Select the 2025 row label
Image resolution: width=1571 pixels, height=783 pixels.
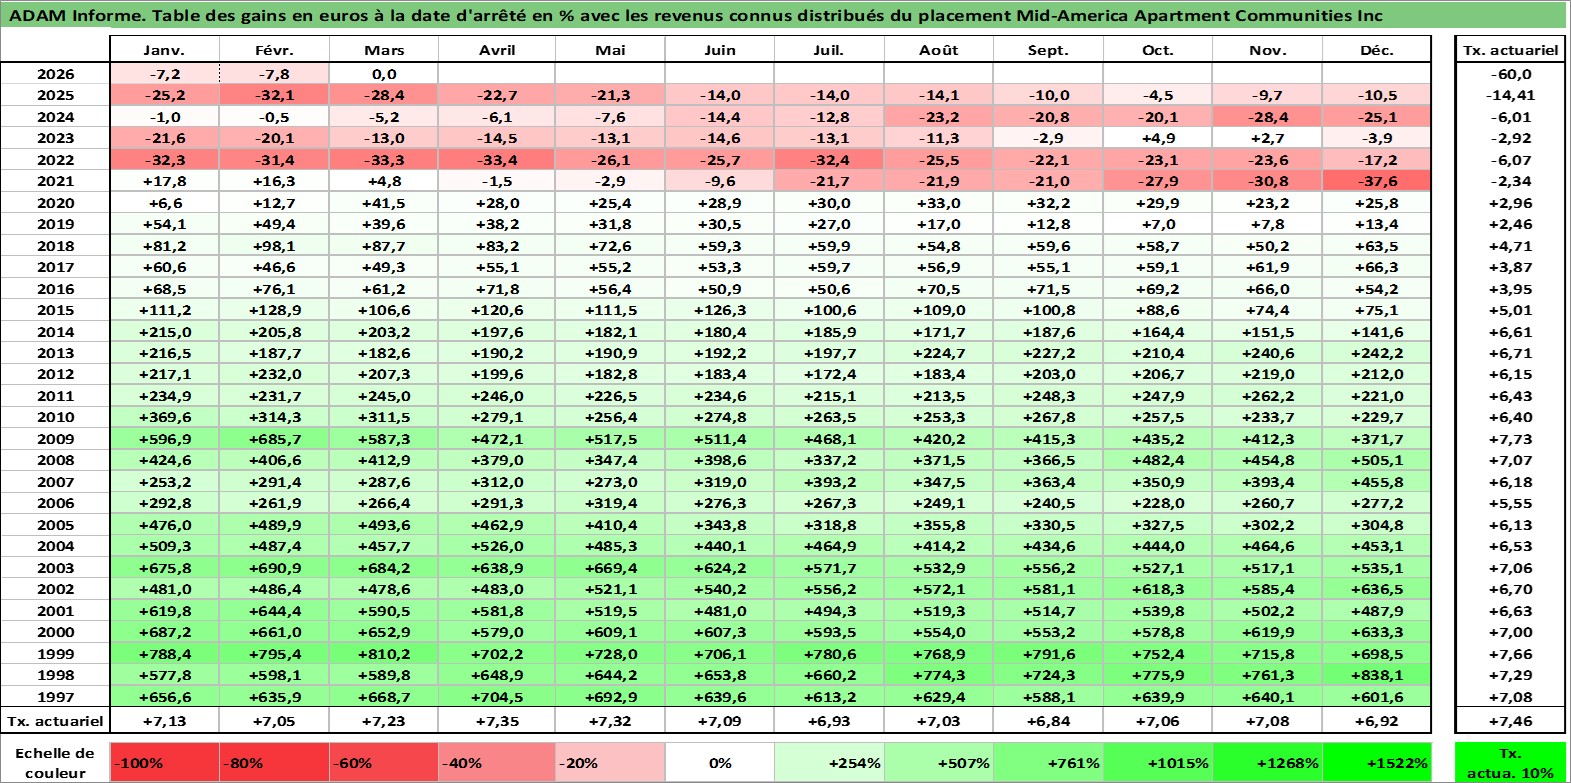[55, 95]
